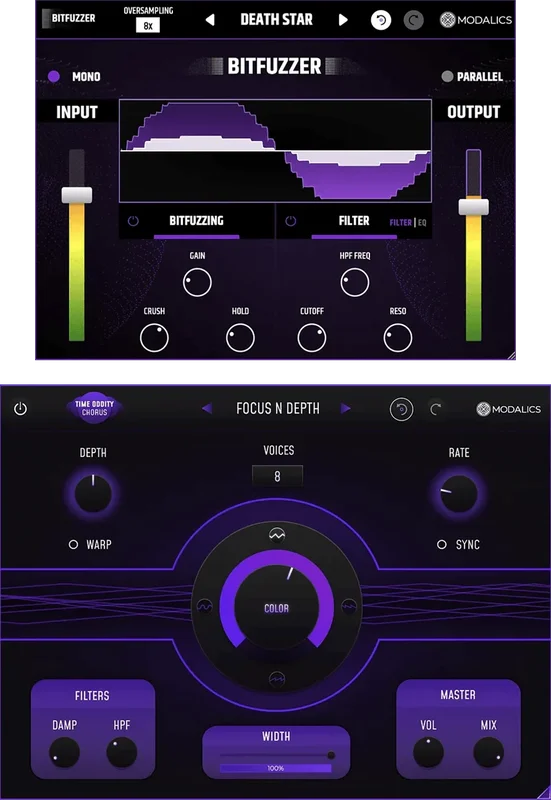Screen dimensions: 551x800
Task: Click the Bitfuzzer redo button
Action: tap(413, 20)
